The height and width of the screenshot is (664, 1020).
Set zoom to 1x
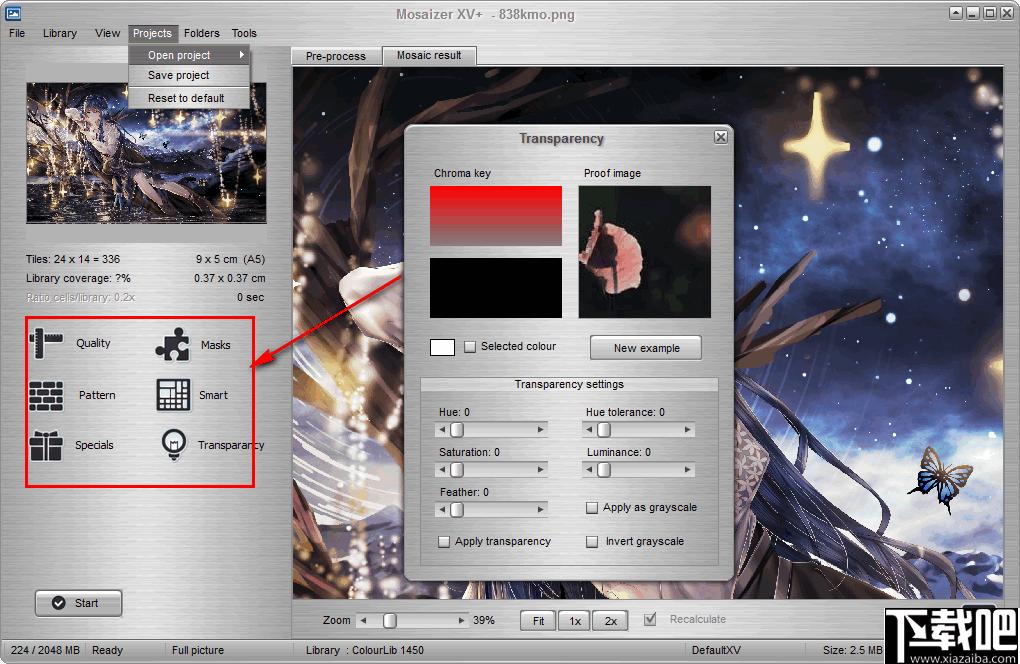point(575,621)
